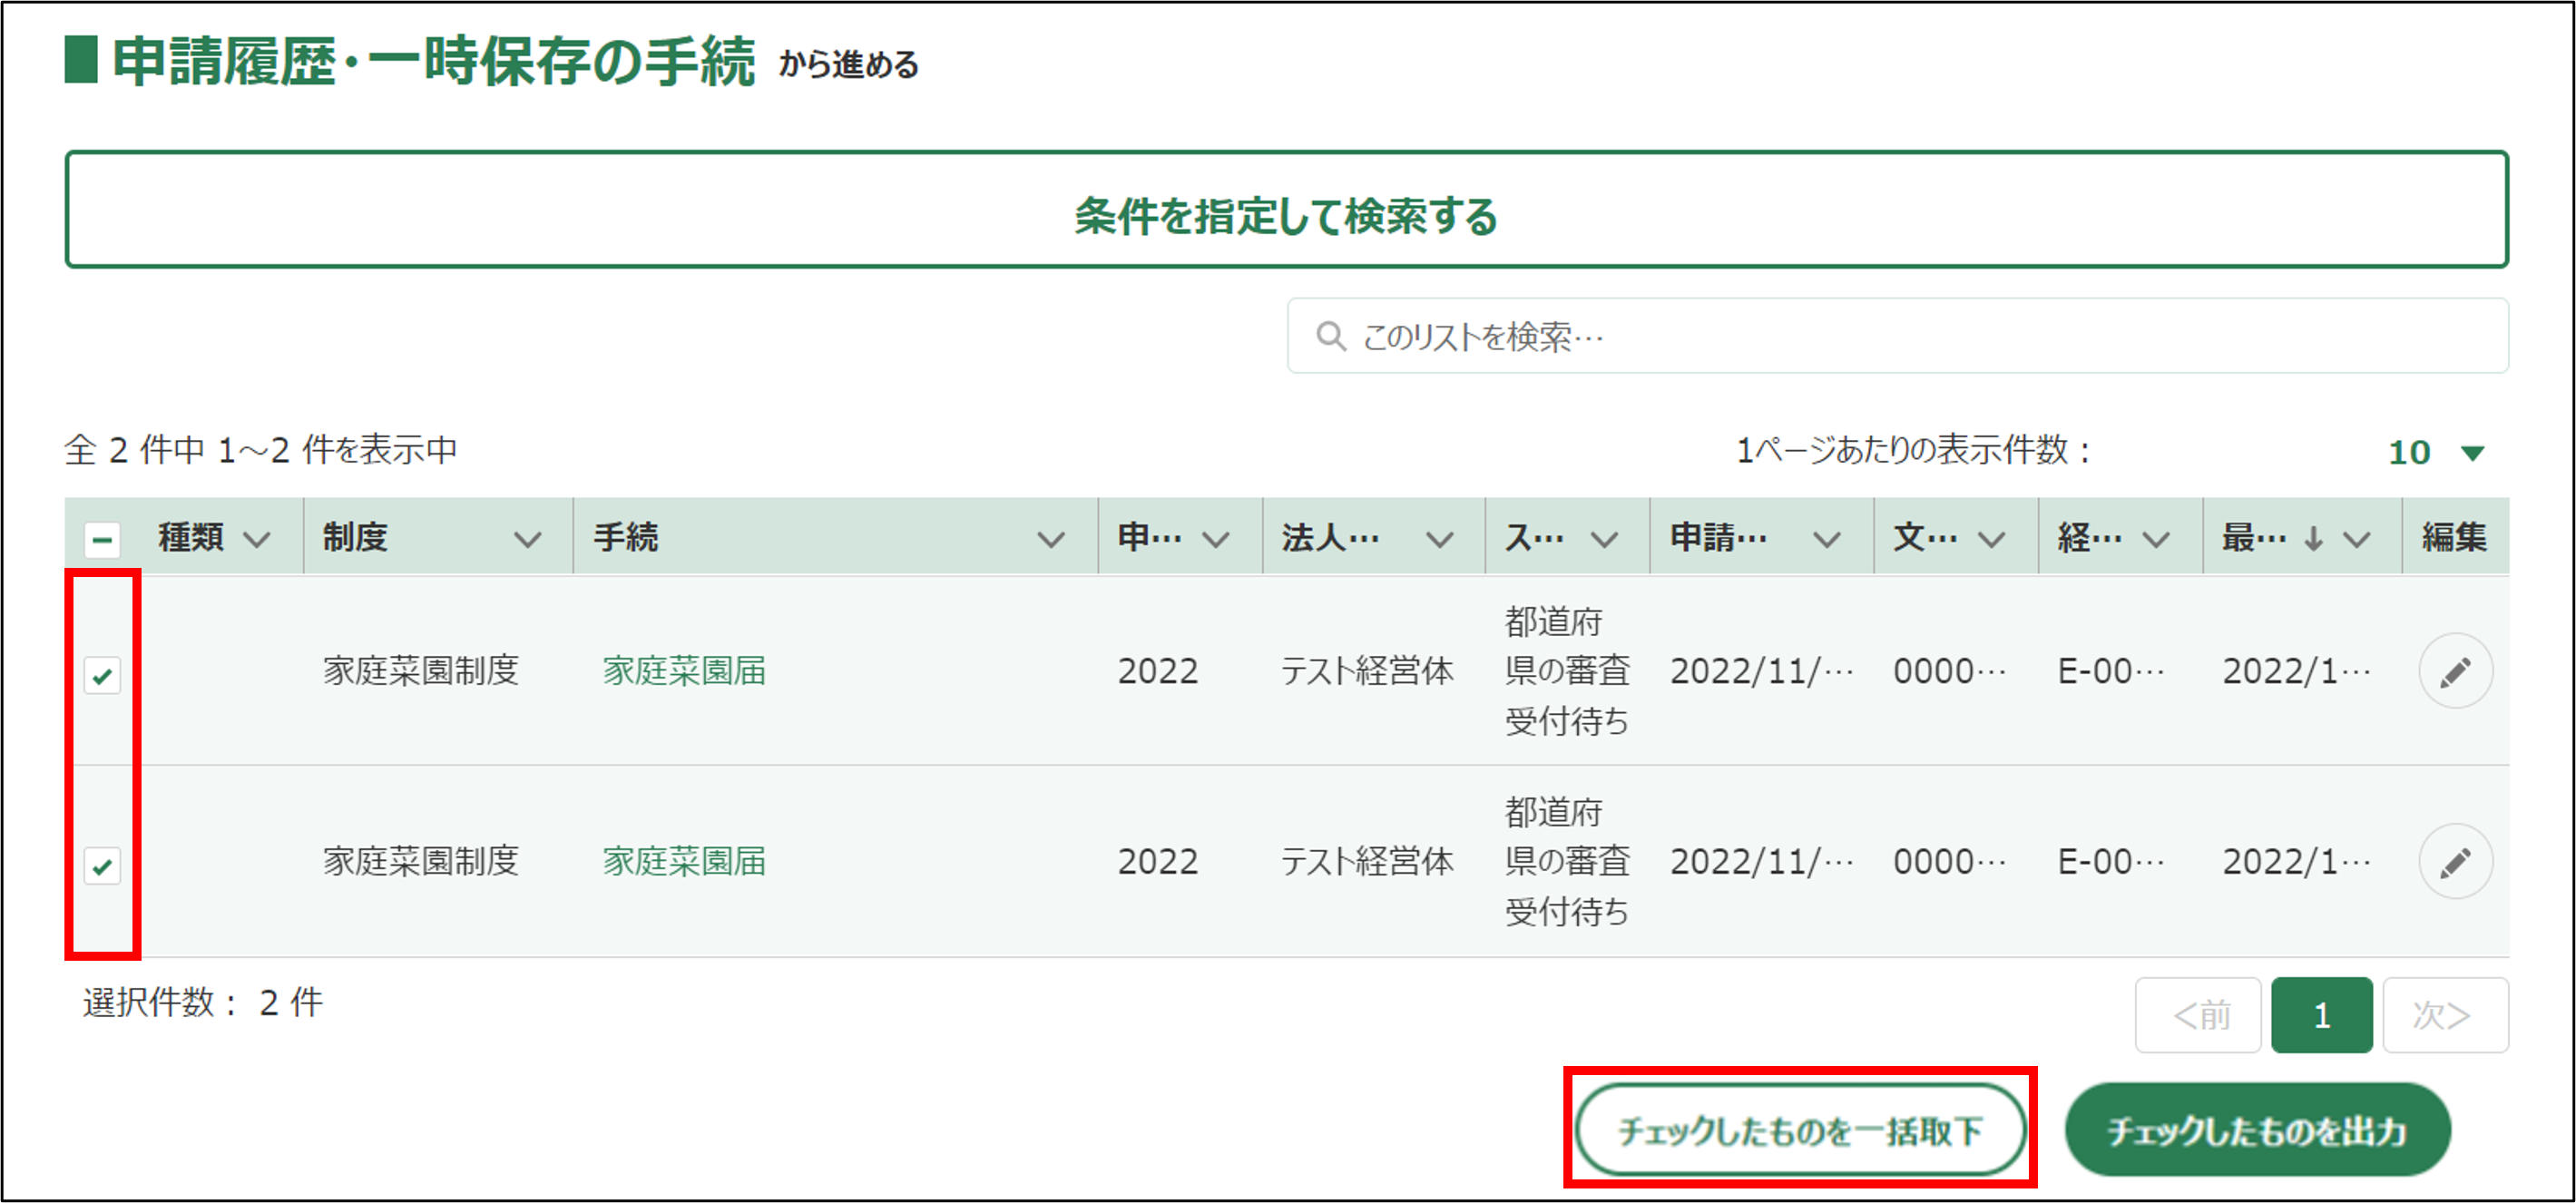Toggle the select-all header checkbox

point(102,540)
